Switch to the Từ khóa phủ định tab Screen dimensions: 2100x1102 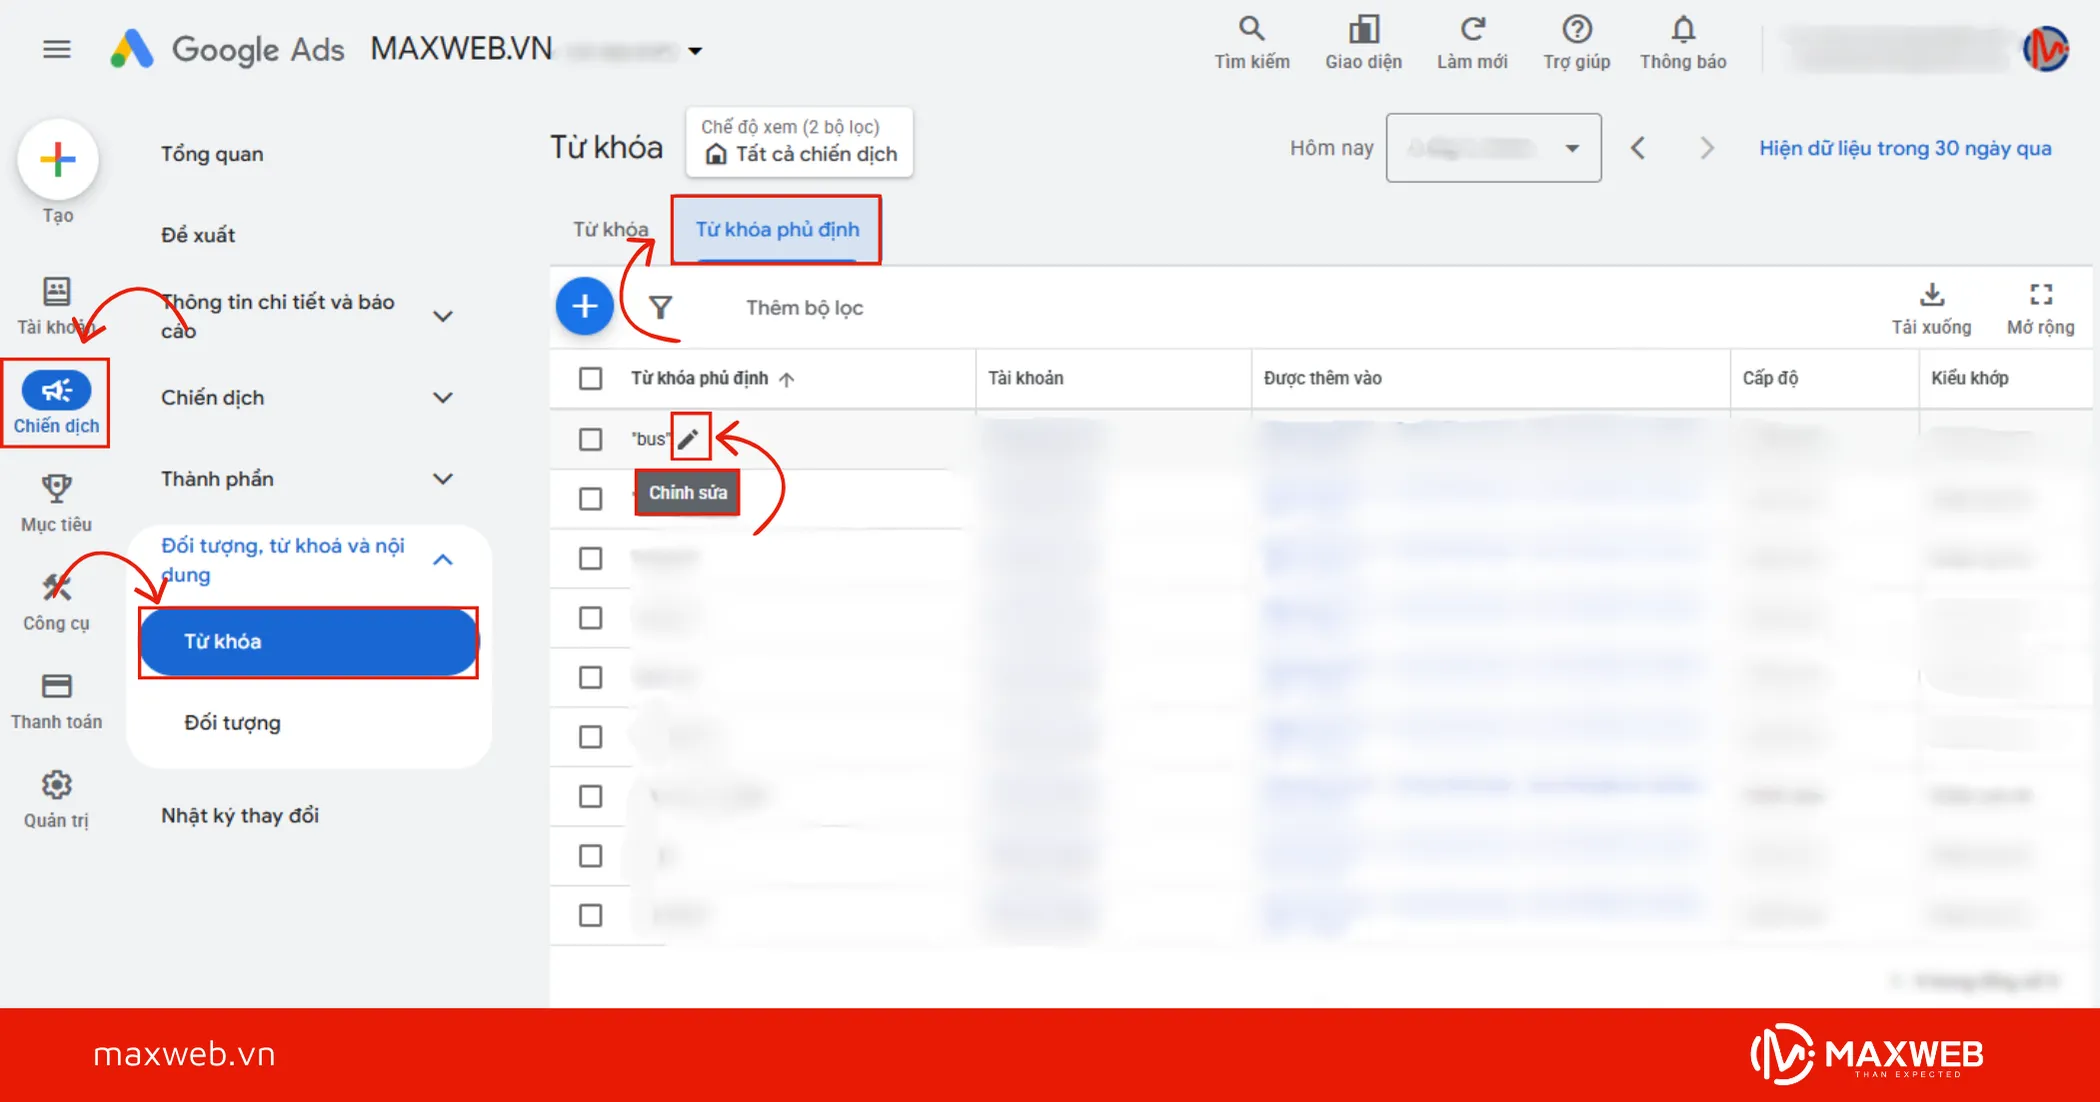coord(778,230)
